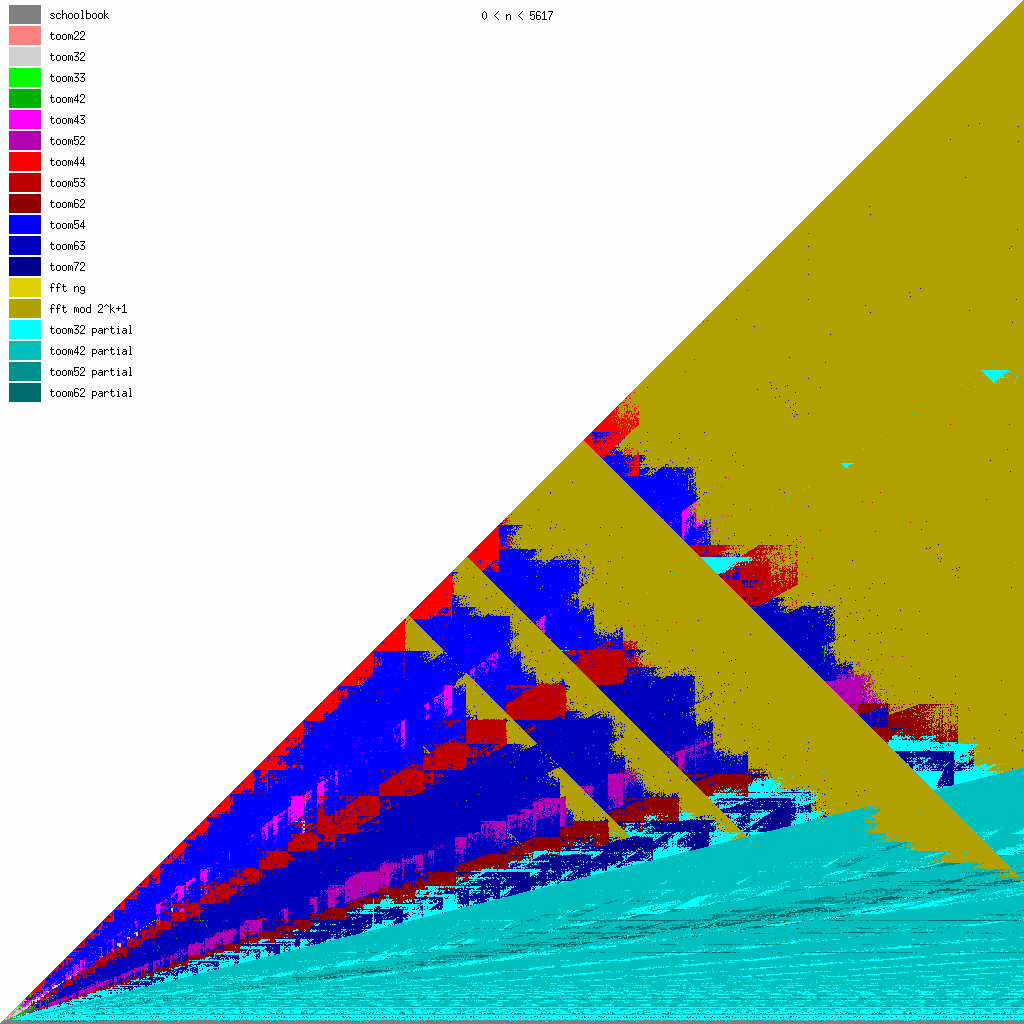This screenshot has height=1024, width=1024.
Task: Select the toom42 partial swatch
Action: point(25,350)
